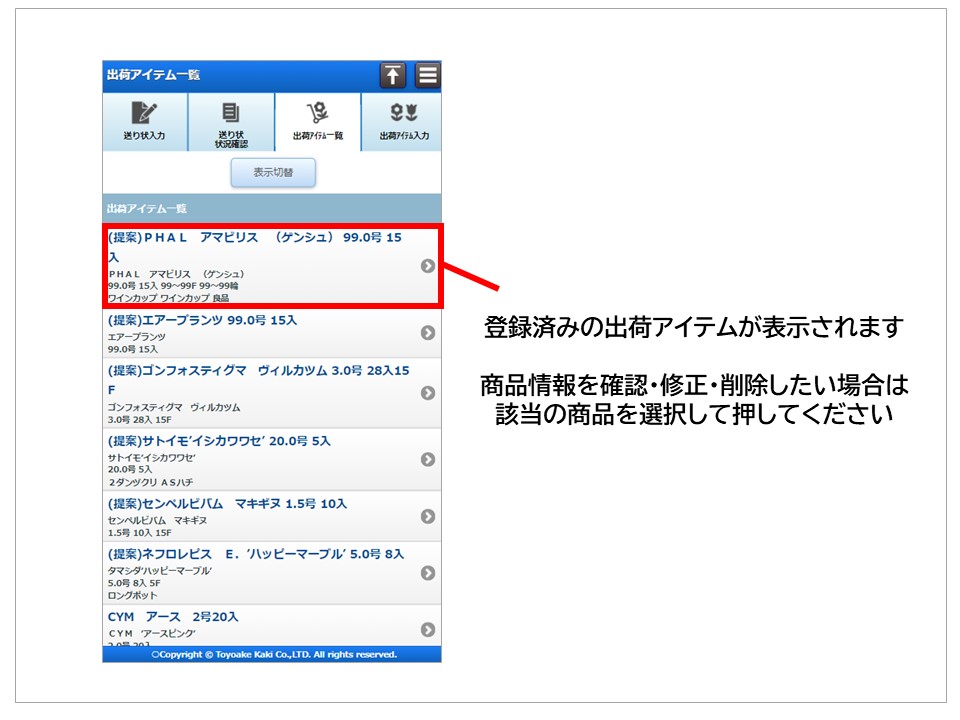The width and height of the screenshot is (960, 720).
Task: Expand arrow for エアープランツ item
Action: click(427, 333)
